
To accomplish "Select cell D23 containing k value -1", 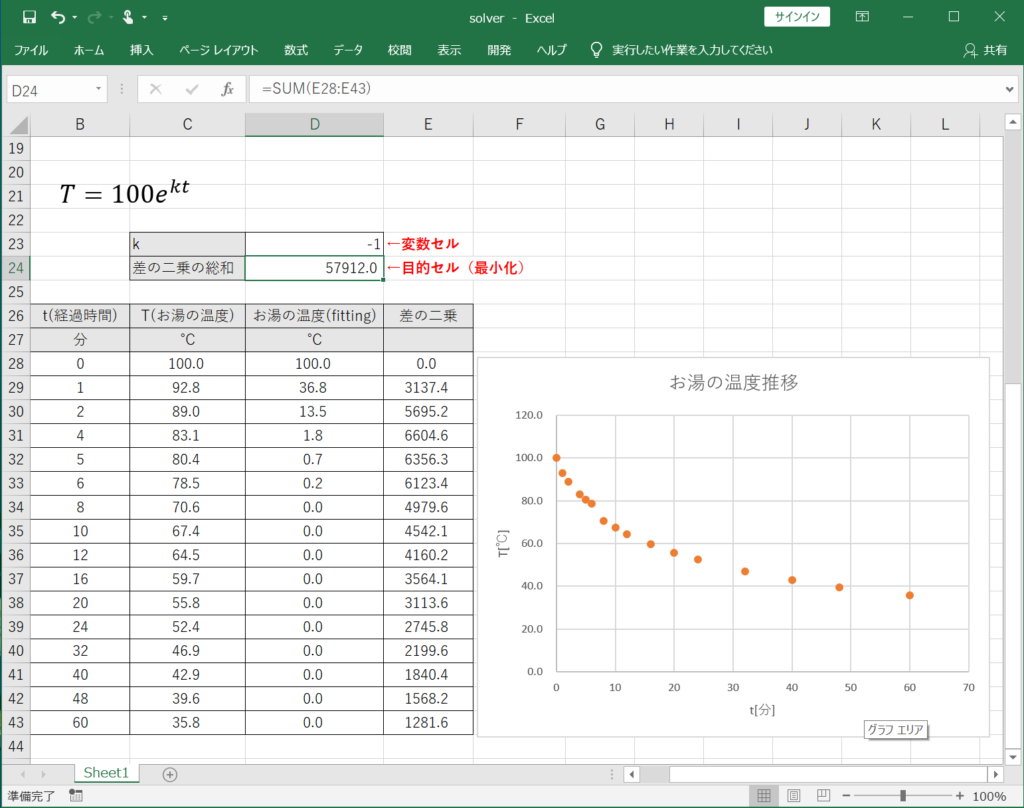I will (x=314, y=244).
